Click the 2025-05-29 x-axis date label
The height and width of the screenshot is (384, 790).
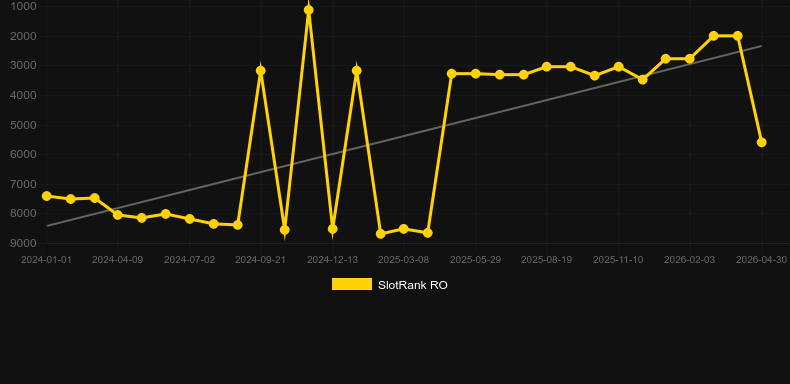[x=476, y=260]
